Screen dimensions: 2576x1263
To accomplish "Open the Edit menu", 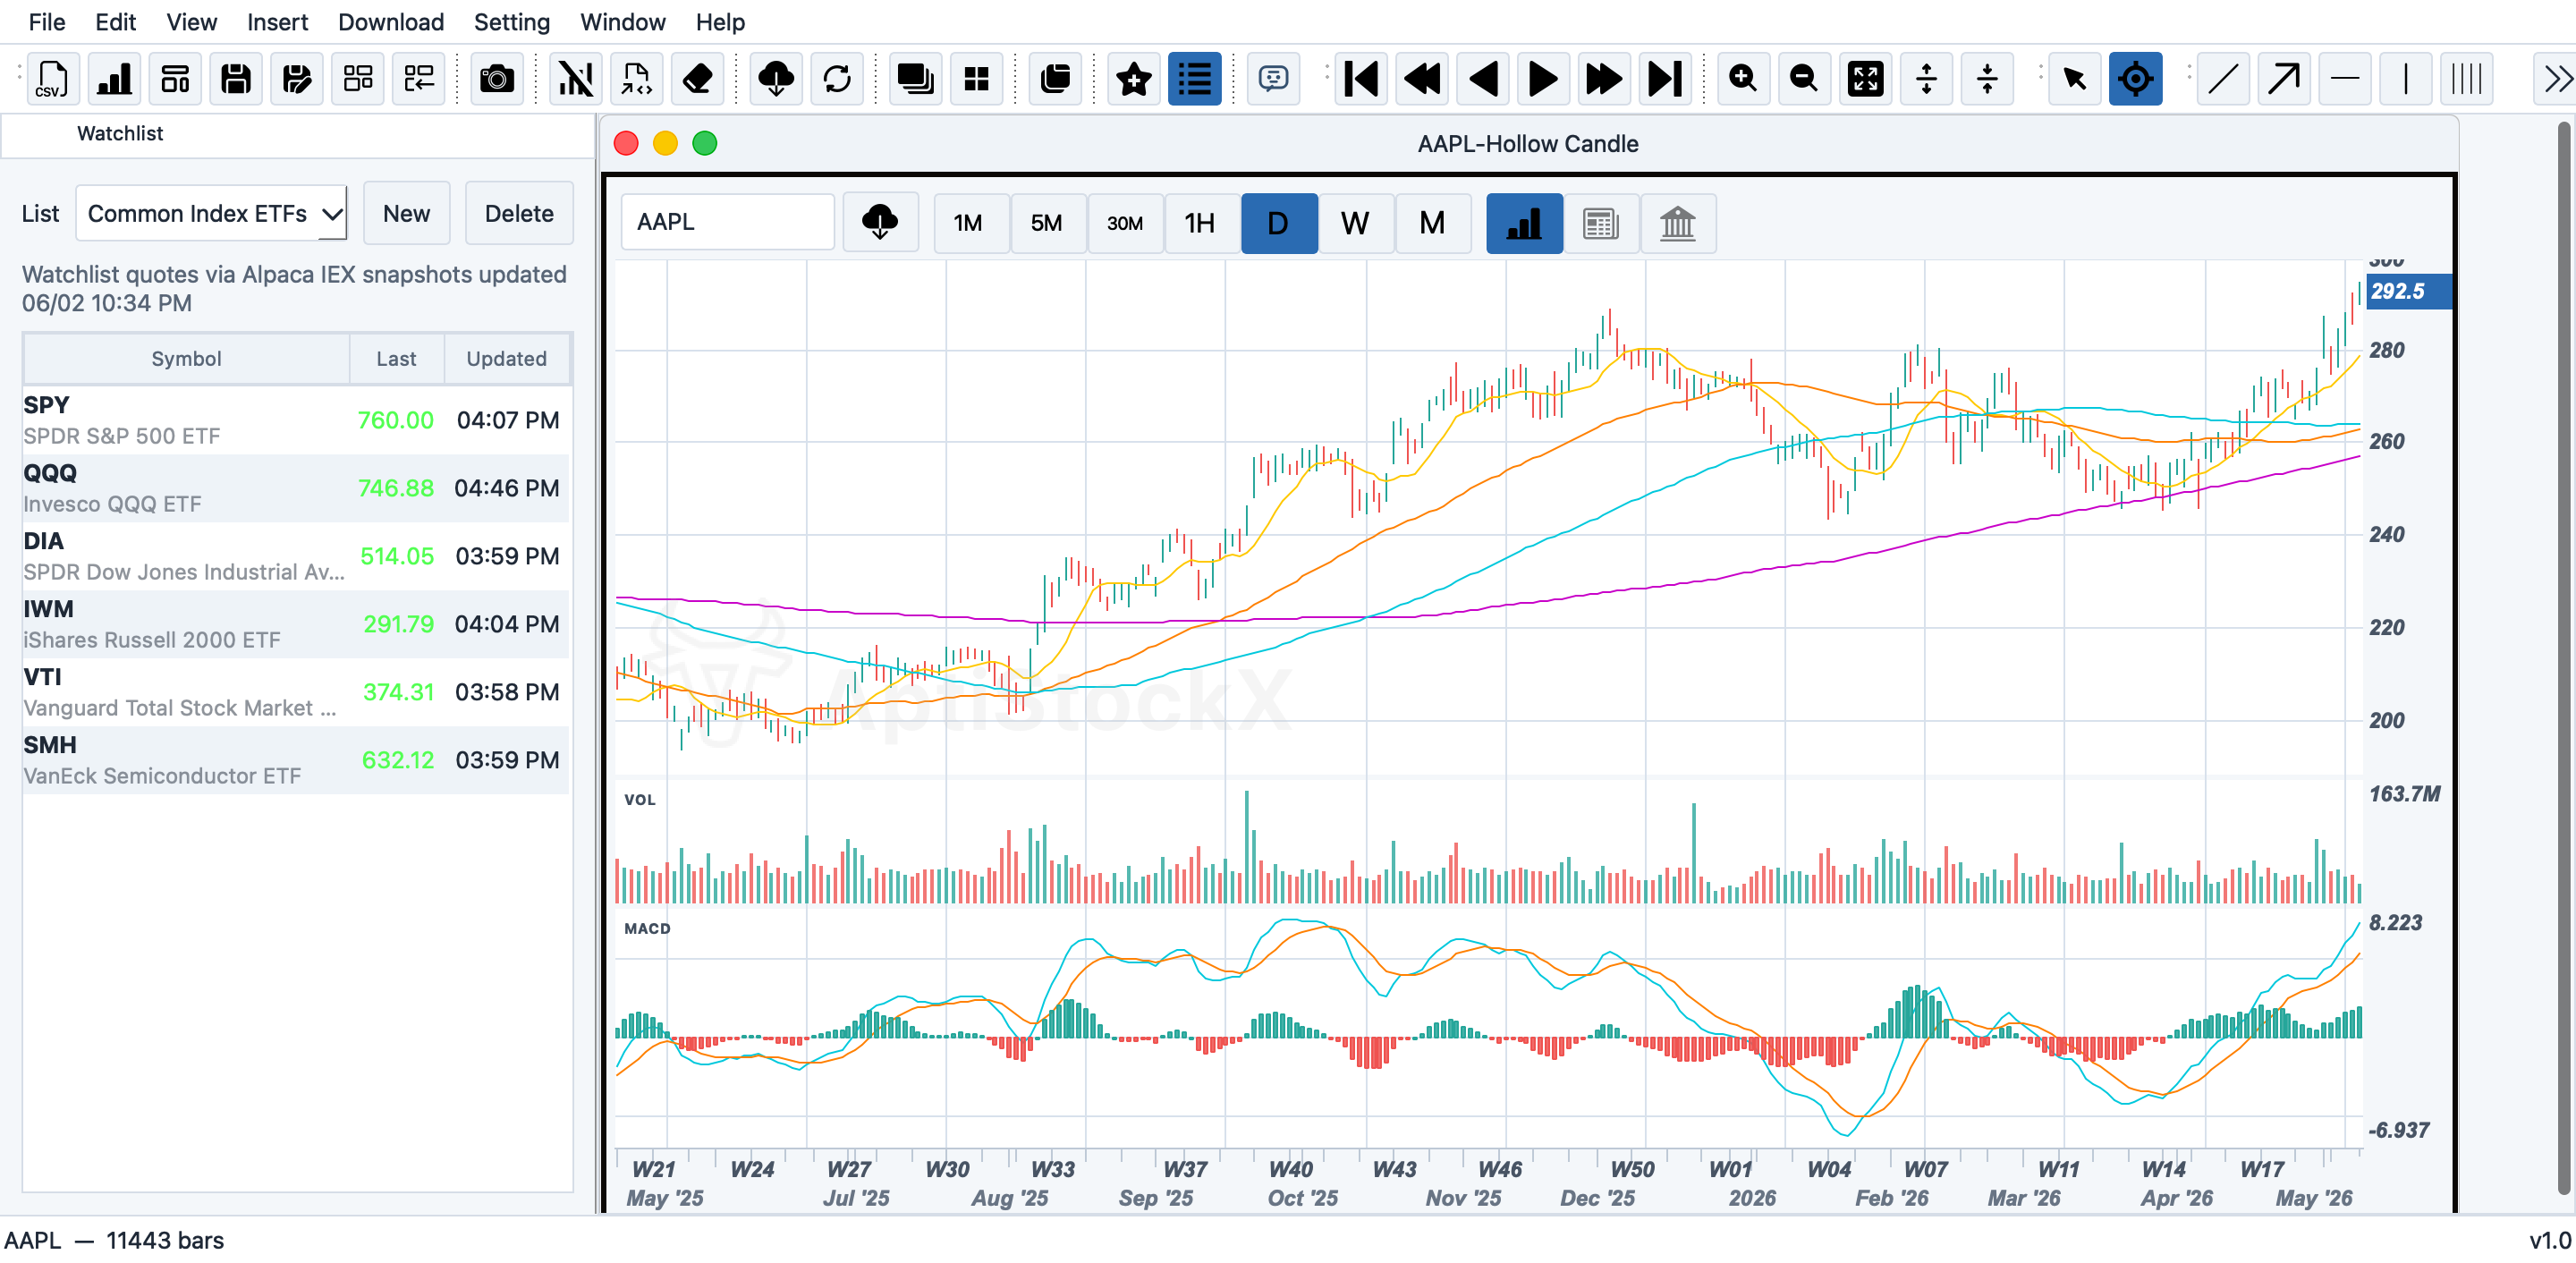I will click(x=116, y=22).
